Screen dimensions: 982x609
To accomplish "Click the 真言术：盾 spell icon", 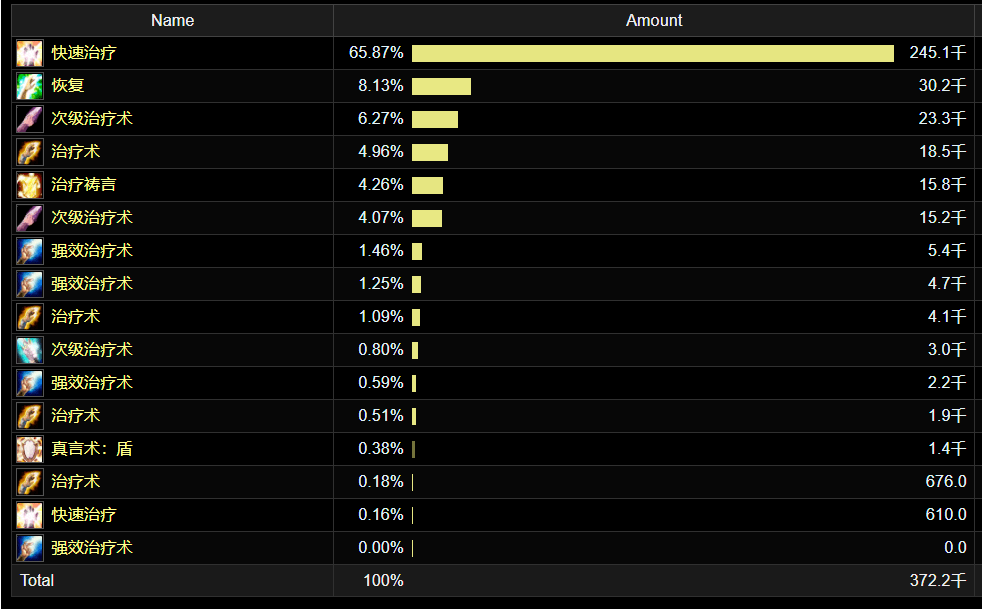I will point(30,449).
